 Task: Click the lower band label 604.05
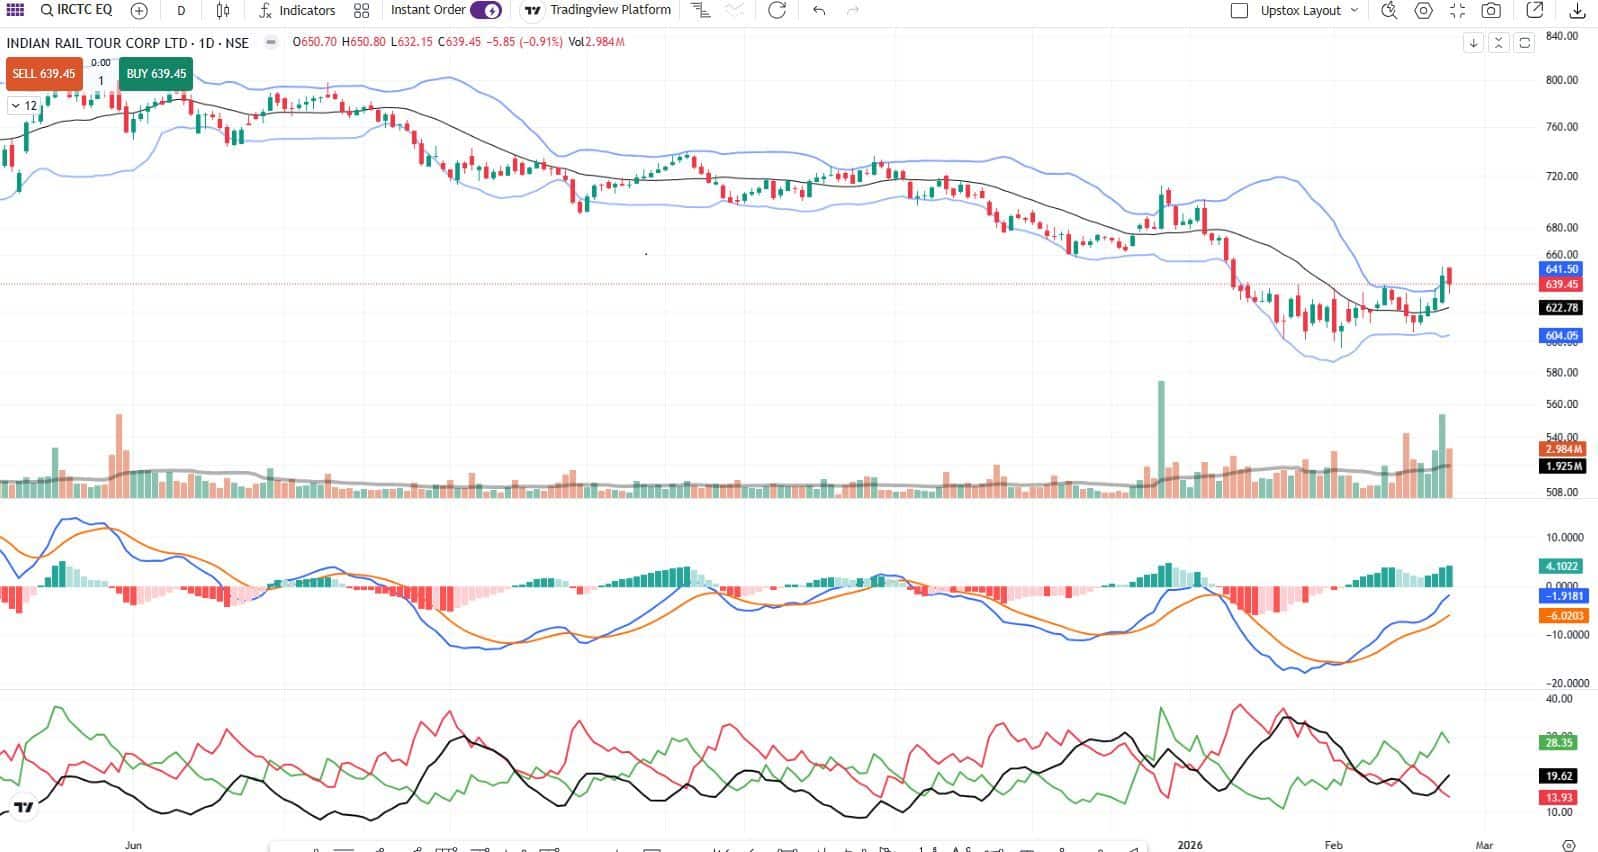[1561, 336]
